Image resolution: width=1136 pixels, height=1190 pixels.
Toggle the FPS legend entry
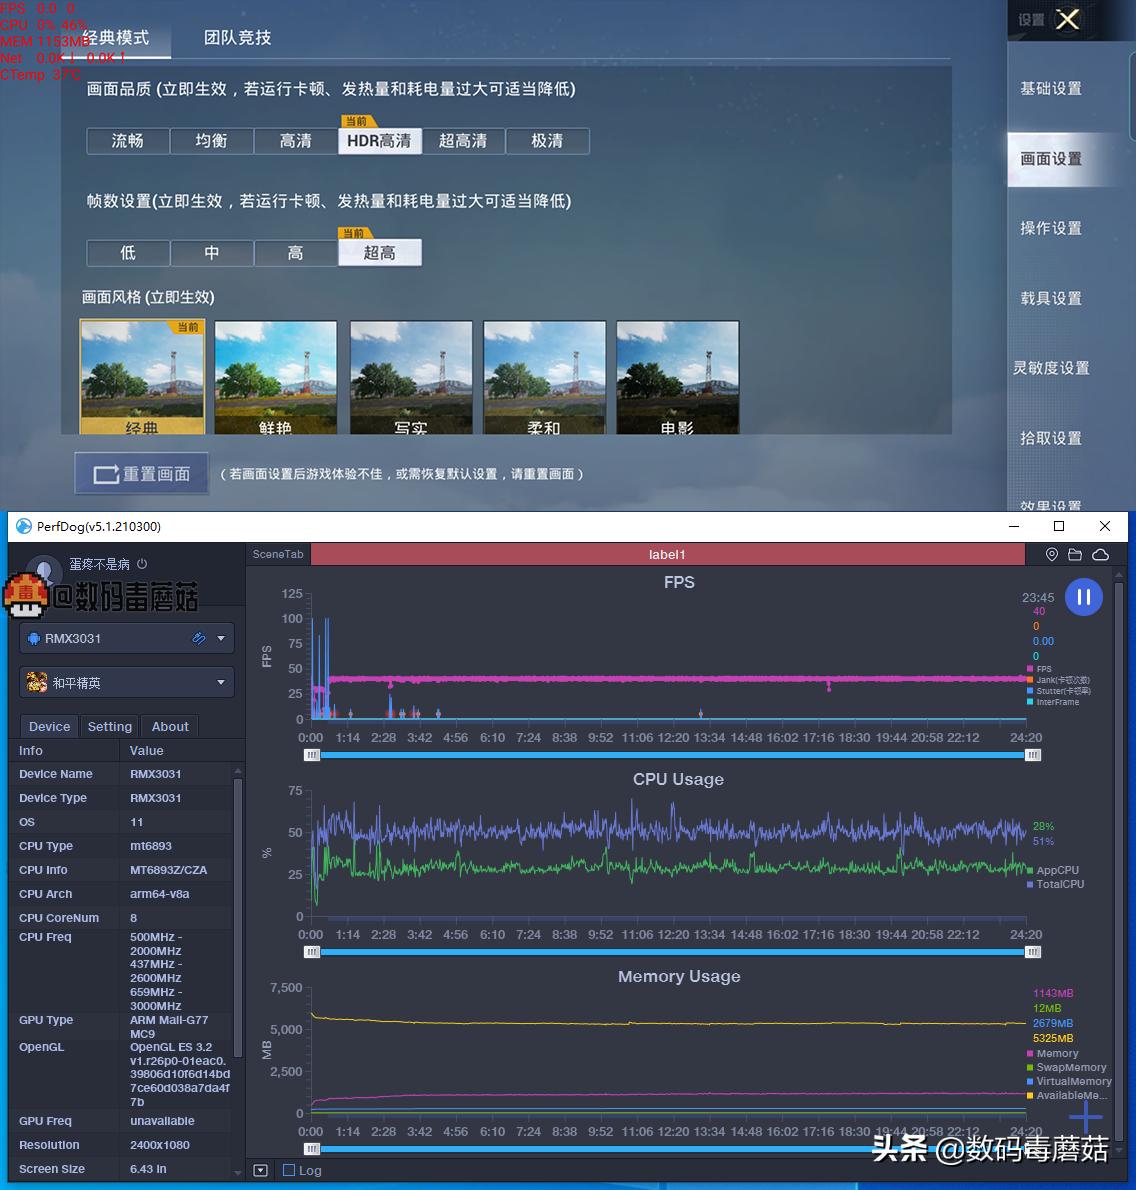click(x=1043, y=668)
